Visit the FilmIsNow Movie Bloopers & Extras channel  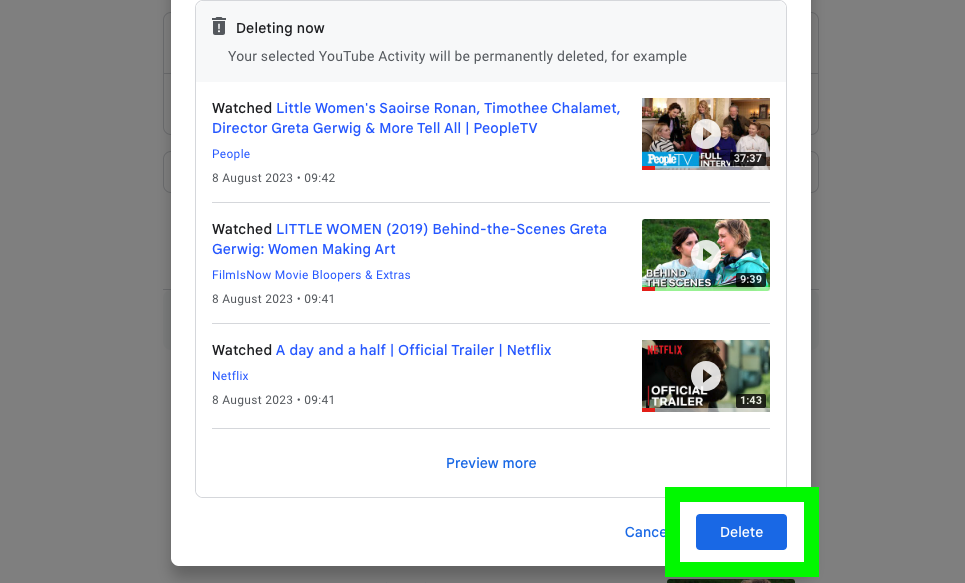311,275
